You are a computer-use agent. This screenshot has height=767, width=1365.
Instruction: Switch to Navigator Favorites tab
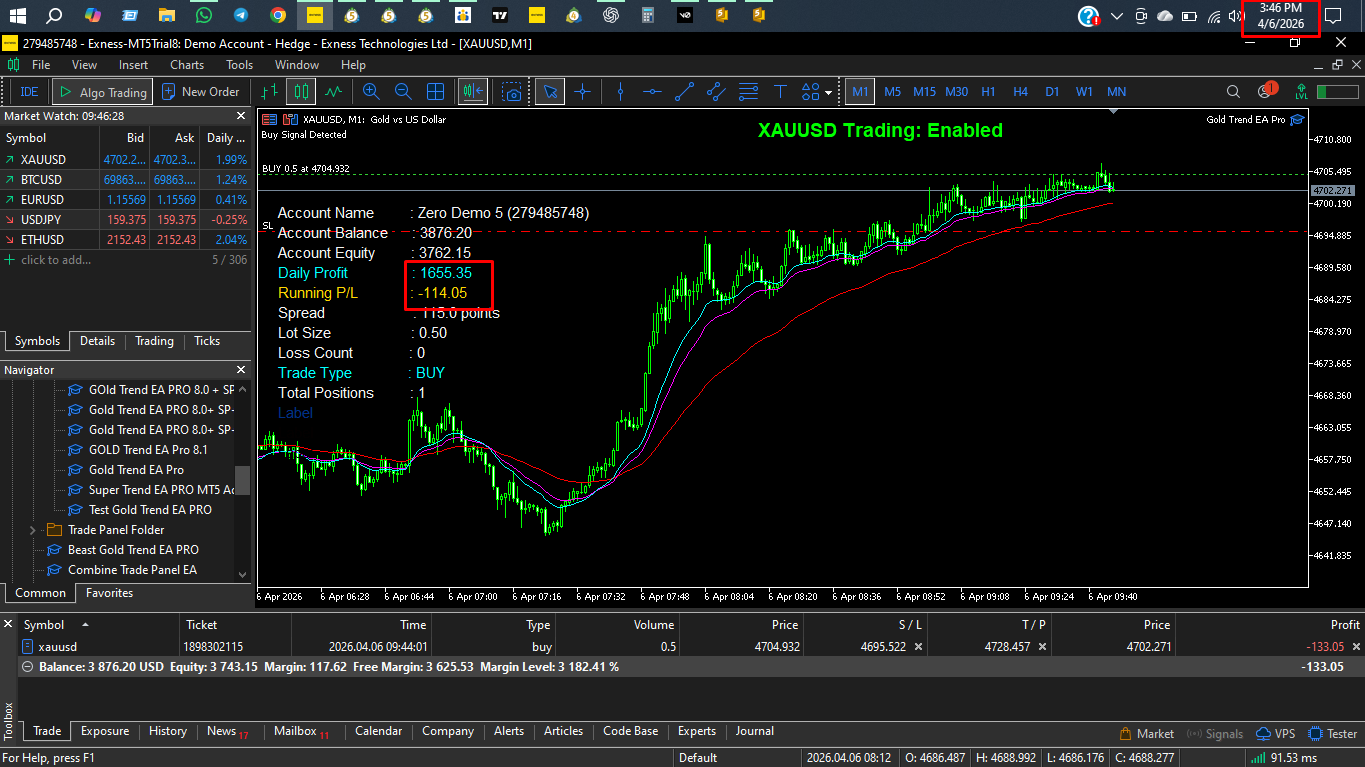click(110, 593)
